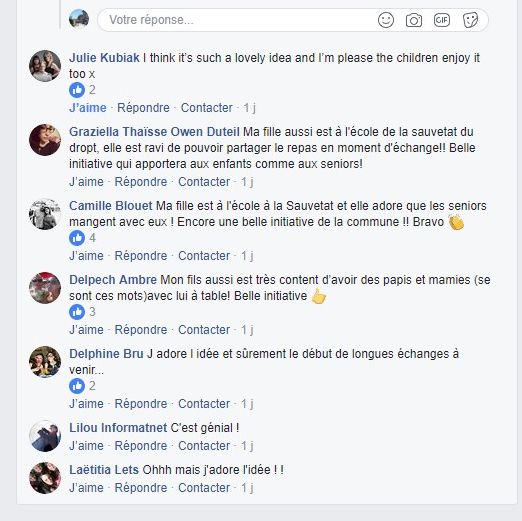Reply to Lilou Informatnet's comment

(141, 446)
